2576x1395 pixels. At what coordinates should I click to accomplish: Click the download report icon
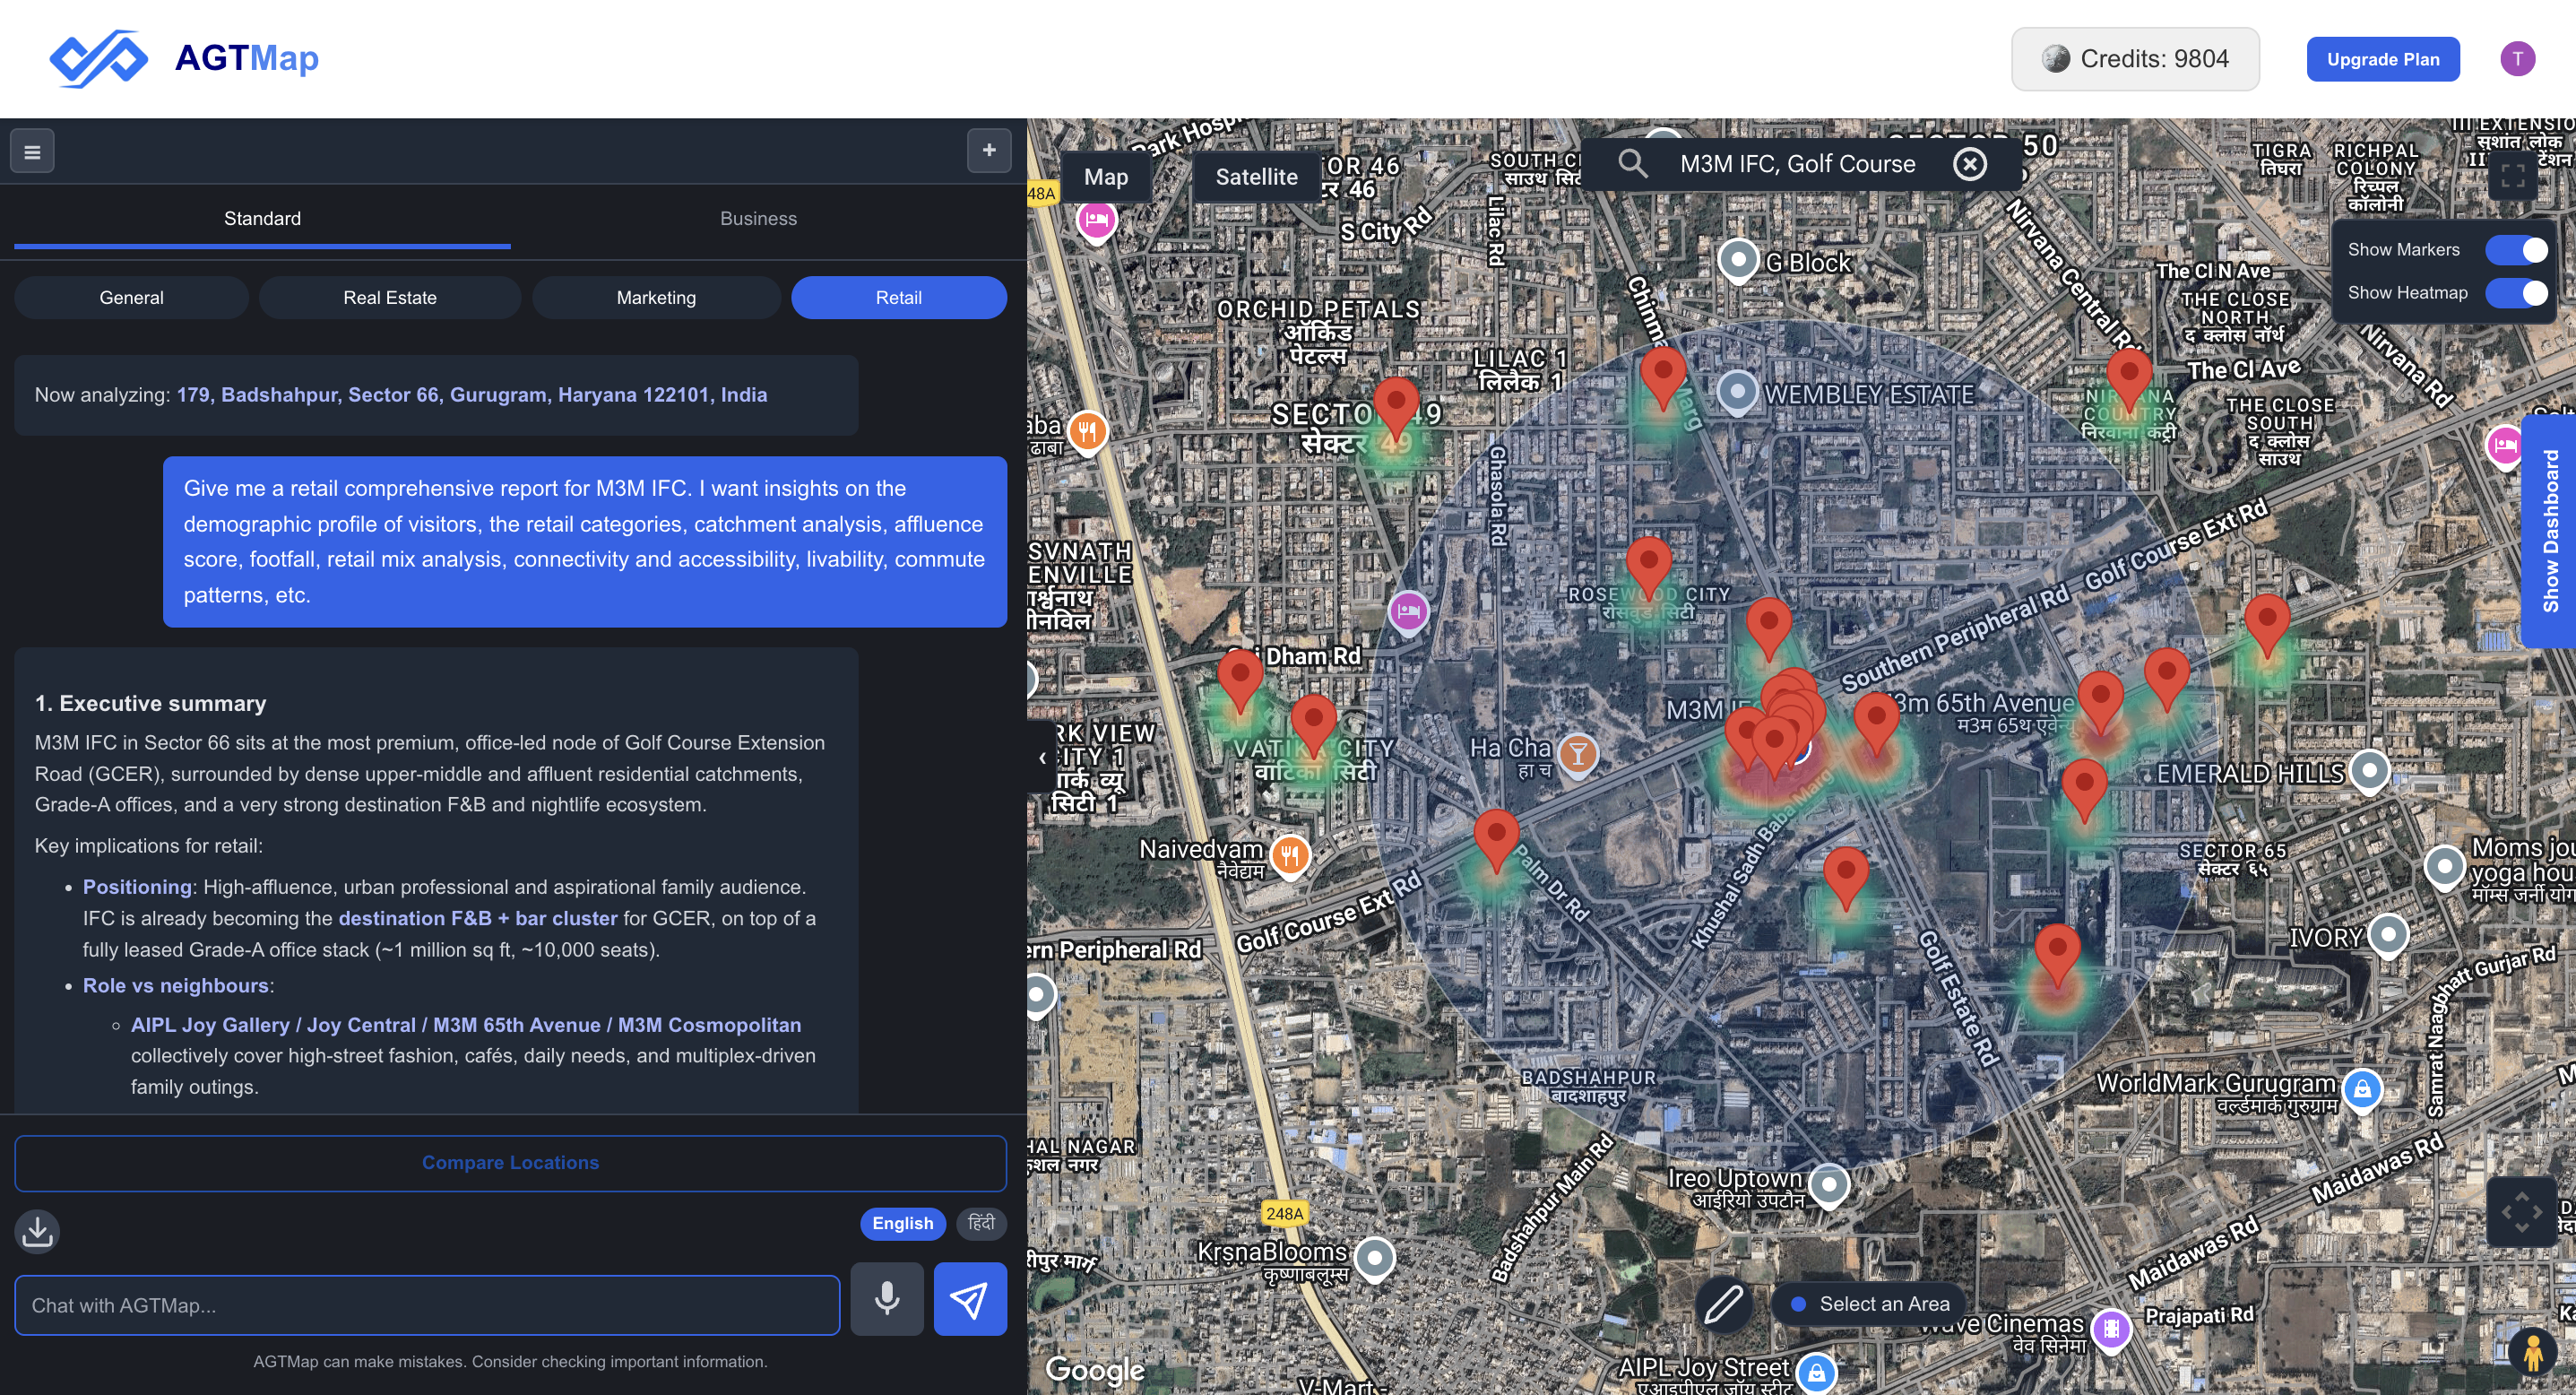[37, 1231]
